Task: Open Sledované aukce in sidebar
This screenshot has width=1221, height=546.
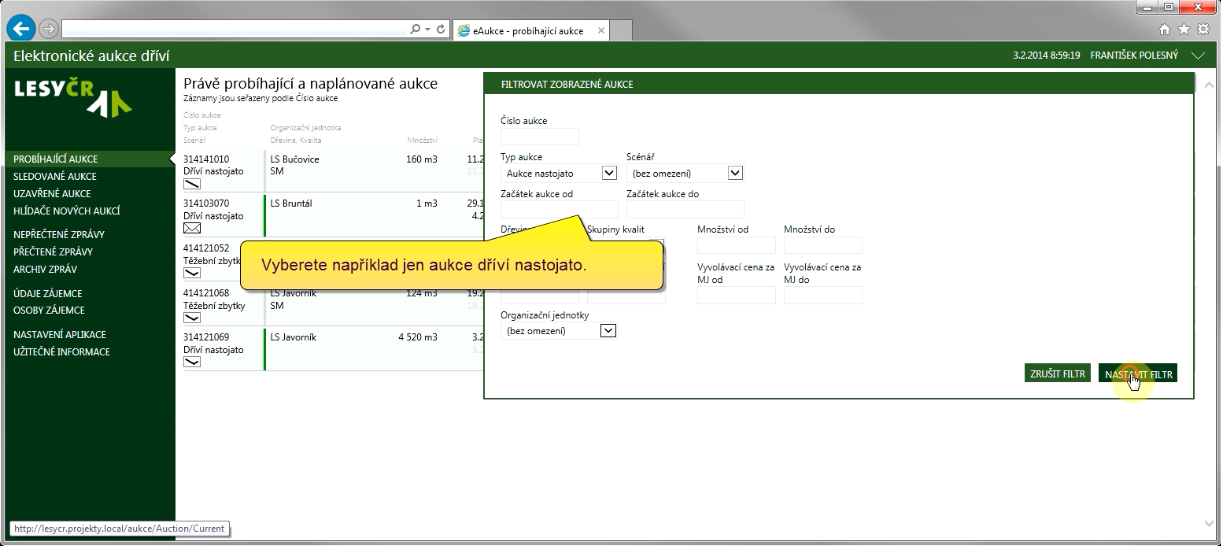Action: pyautogui.click(x=55, y=176)
